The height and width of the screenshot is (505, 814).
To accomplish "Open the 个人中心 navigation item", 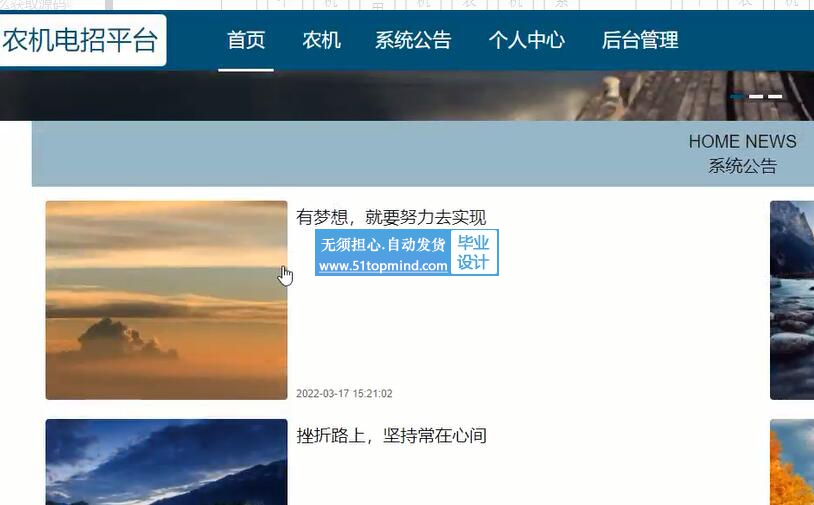I will (x=526, y=40).
